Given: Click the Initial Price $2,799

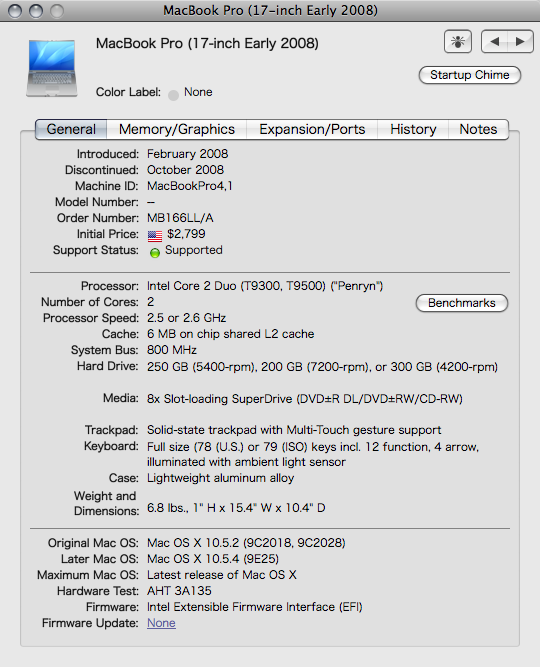Looking at the screenshot, I should coord(186,234).
